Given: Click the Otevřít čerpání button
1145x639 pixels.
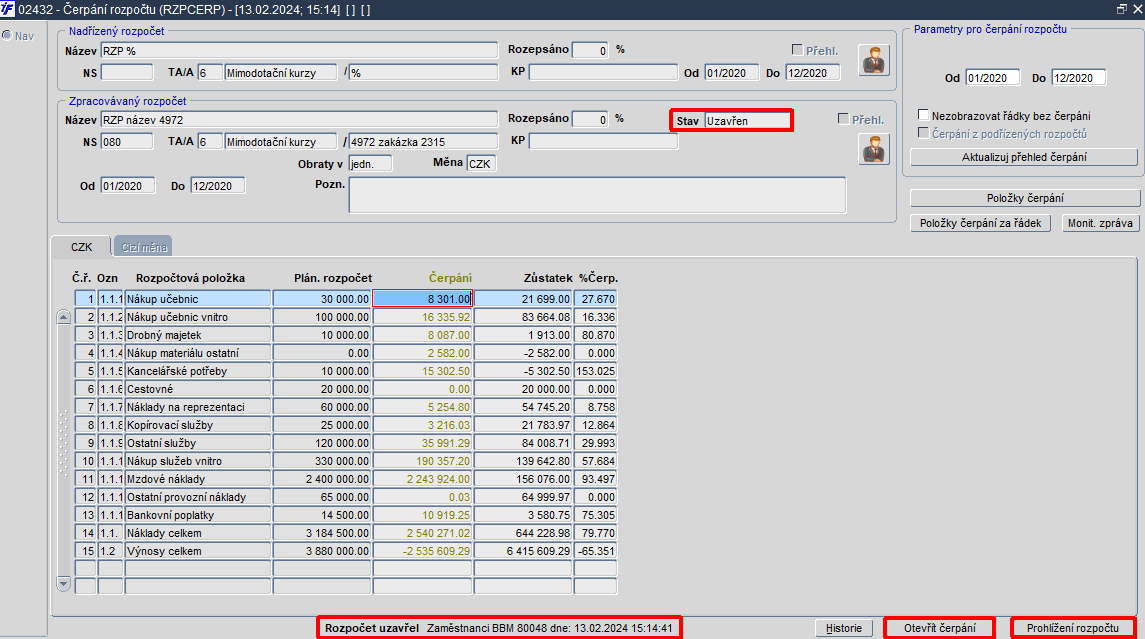Looking at the screenshot, I should pos(939,628).
